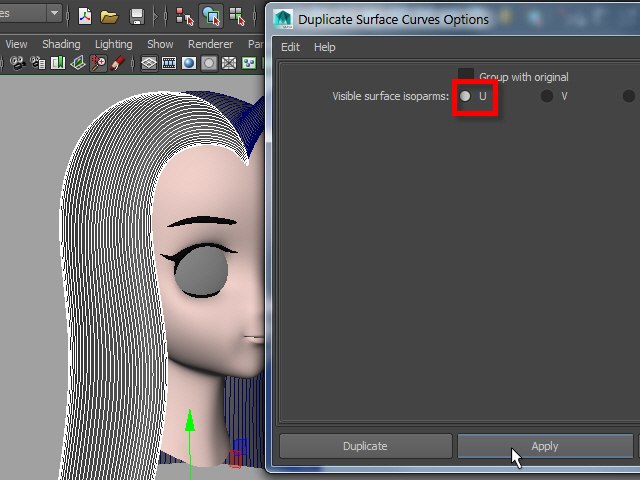Select by component type mode icon
The image size is (640, 480).
point(237,16)
